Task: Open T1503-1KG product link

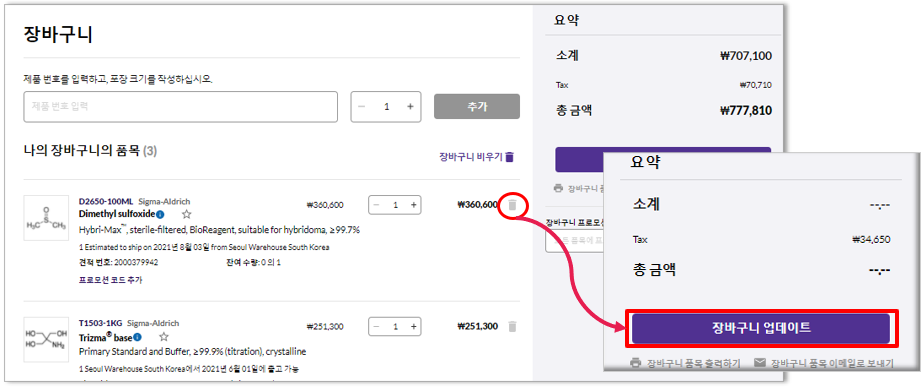Action: point(100,323)
